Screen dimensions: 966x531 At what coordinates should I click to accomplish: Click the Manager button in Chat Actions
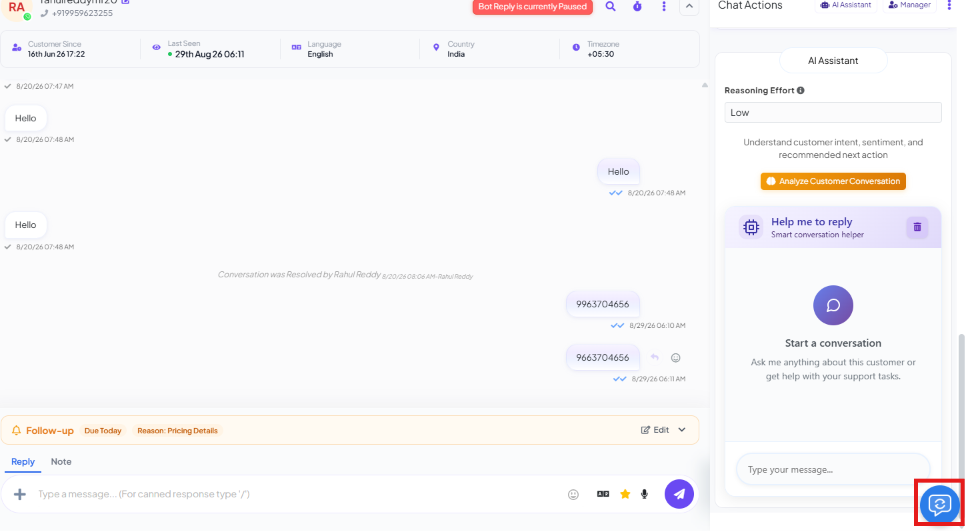click(x=909, y=5)
